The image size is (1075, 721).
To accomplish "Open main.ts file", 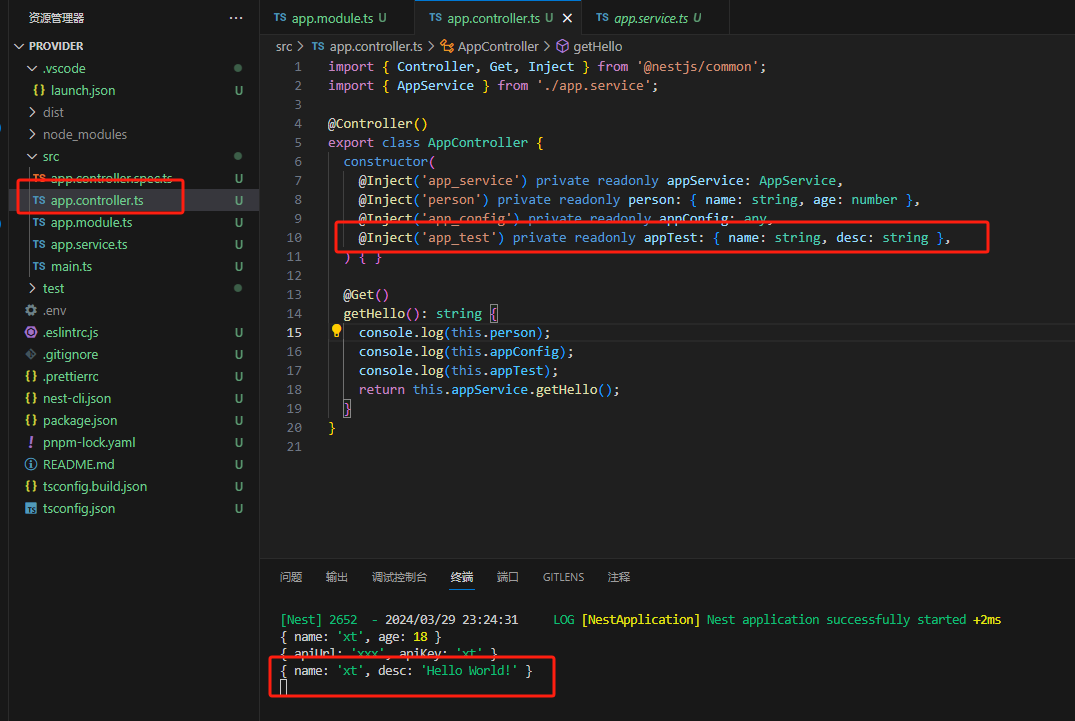I will [71, 267].
